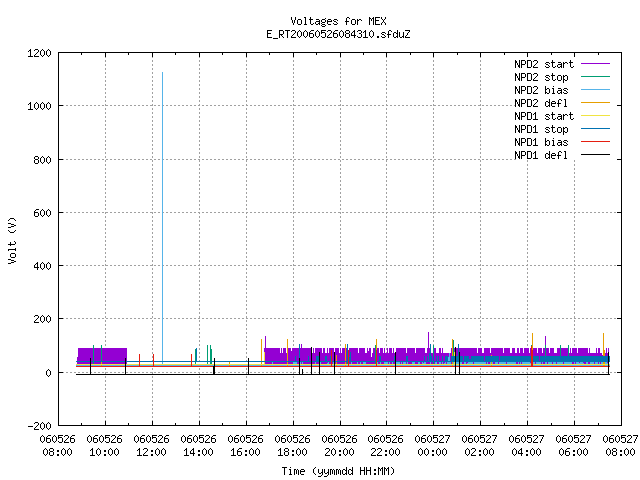Screen dimensions: 640x480
Task: Click the x-axis tick label "04:00"
Action: point(526,452)
